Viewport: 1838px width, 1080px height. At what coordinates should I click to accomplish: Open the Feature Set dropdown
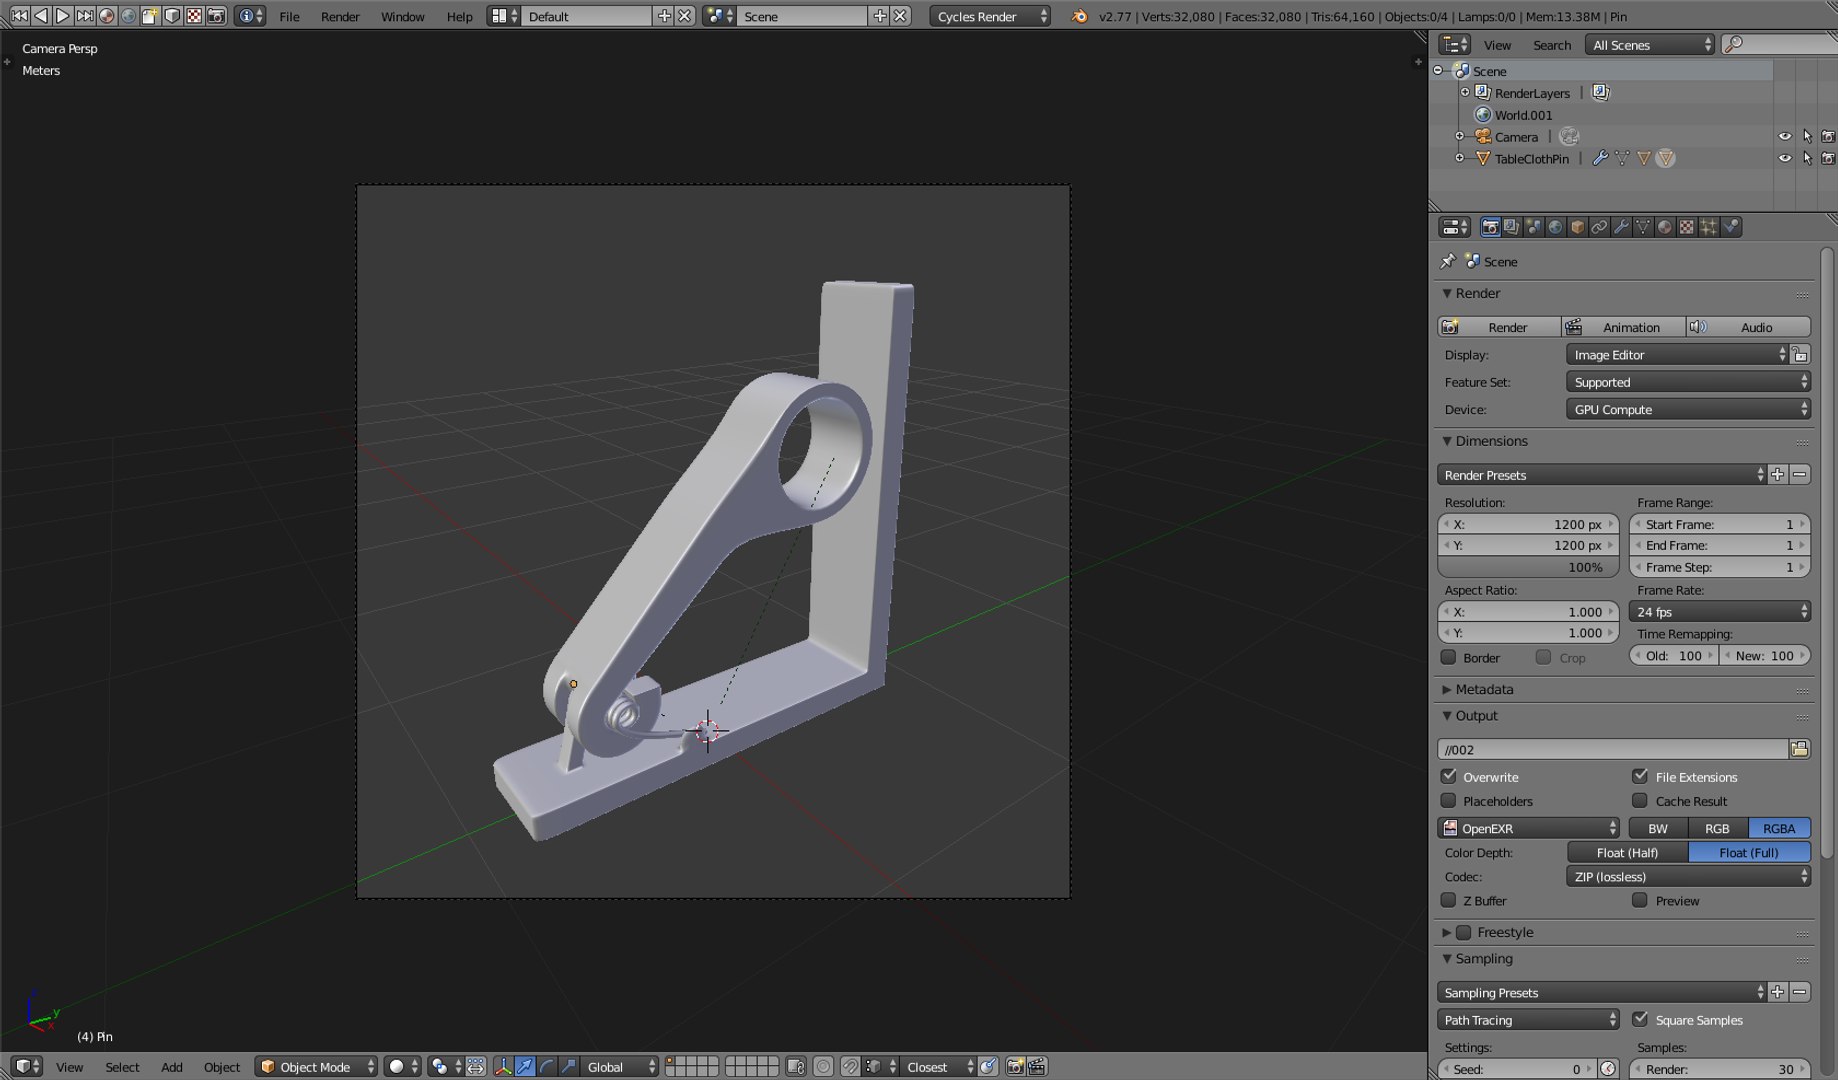(1688, 382)
